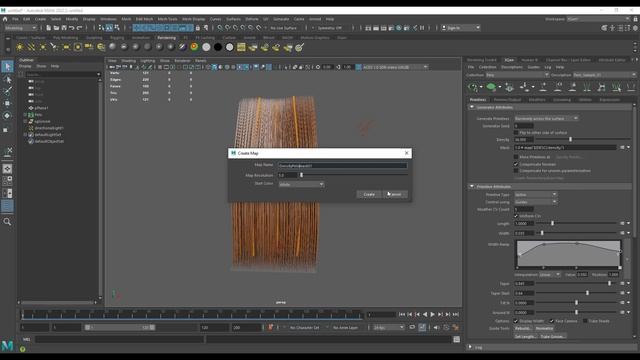The height and width of the screenshot is (360, 640).
Task: Click the magnifier search icon in toolbox
Action: [x=7, y=222]
